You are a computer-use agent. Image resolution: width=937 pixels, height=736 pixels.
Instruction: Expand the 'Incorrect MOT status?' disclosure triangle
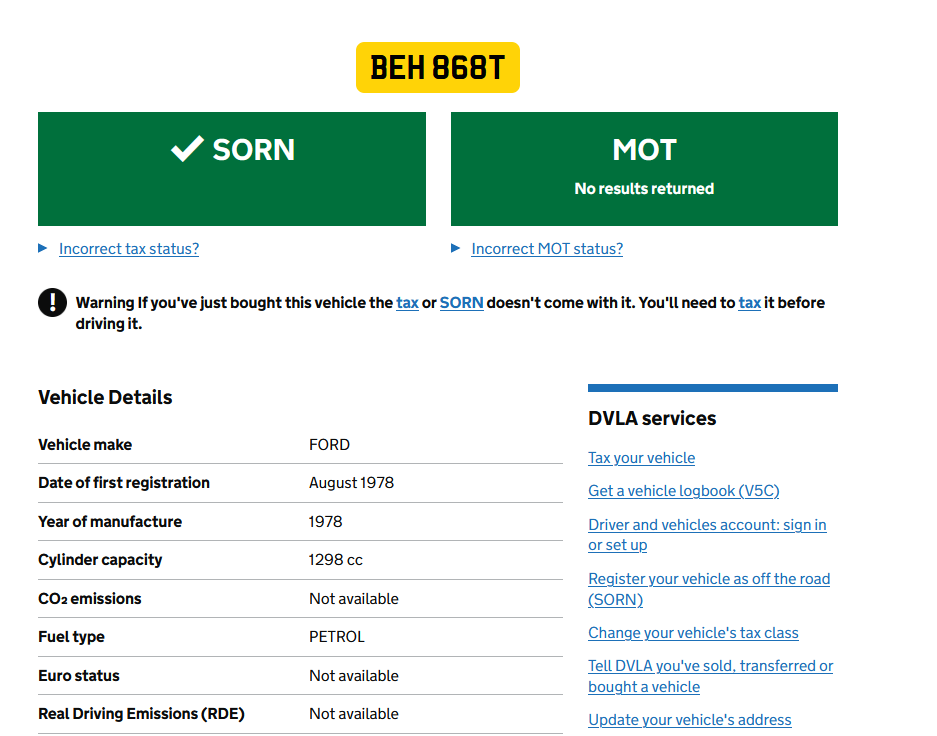[x=456, y=248]
